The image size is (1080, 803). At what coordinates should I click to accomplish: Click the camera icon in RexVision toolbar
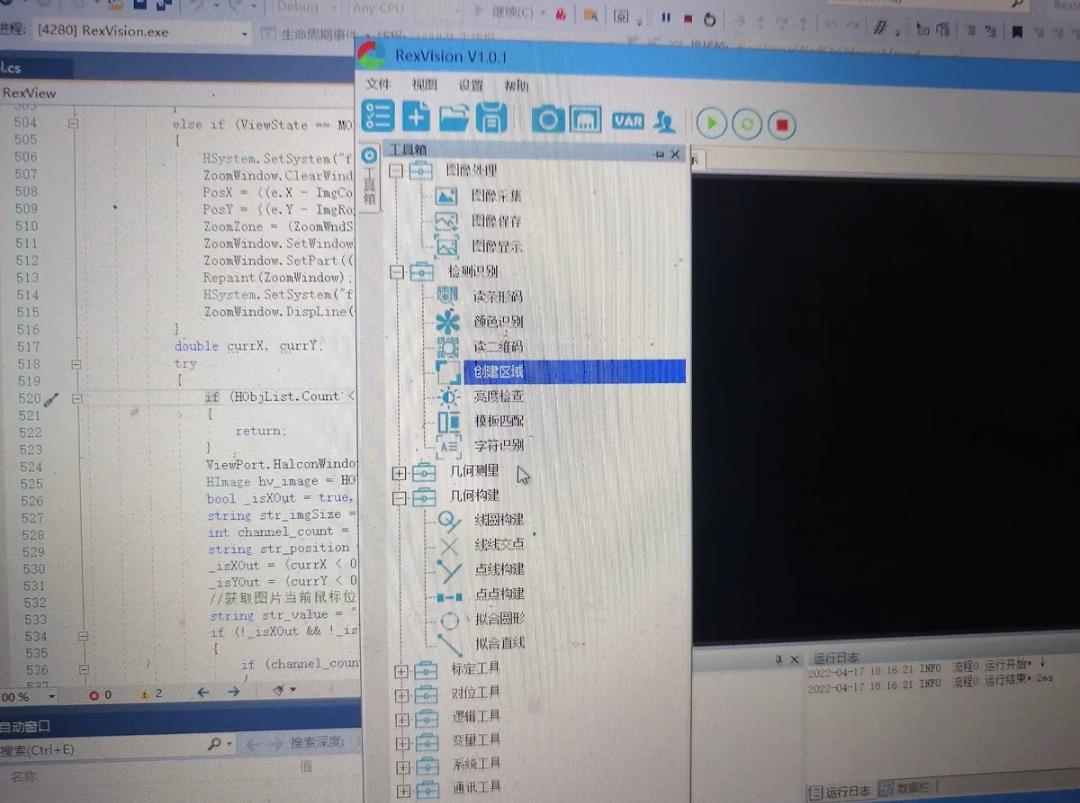548,120
